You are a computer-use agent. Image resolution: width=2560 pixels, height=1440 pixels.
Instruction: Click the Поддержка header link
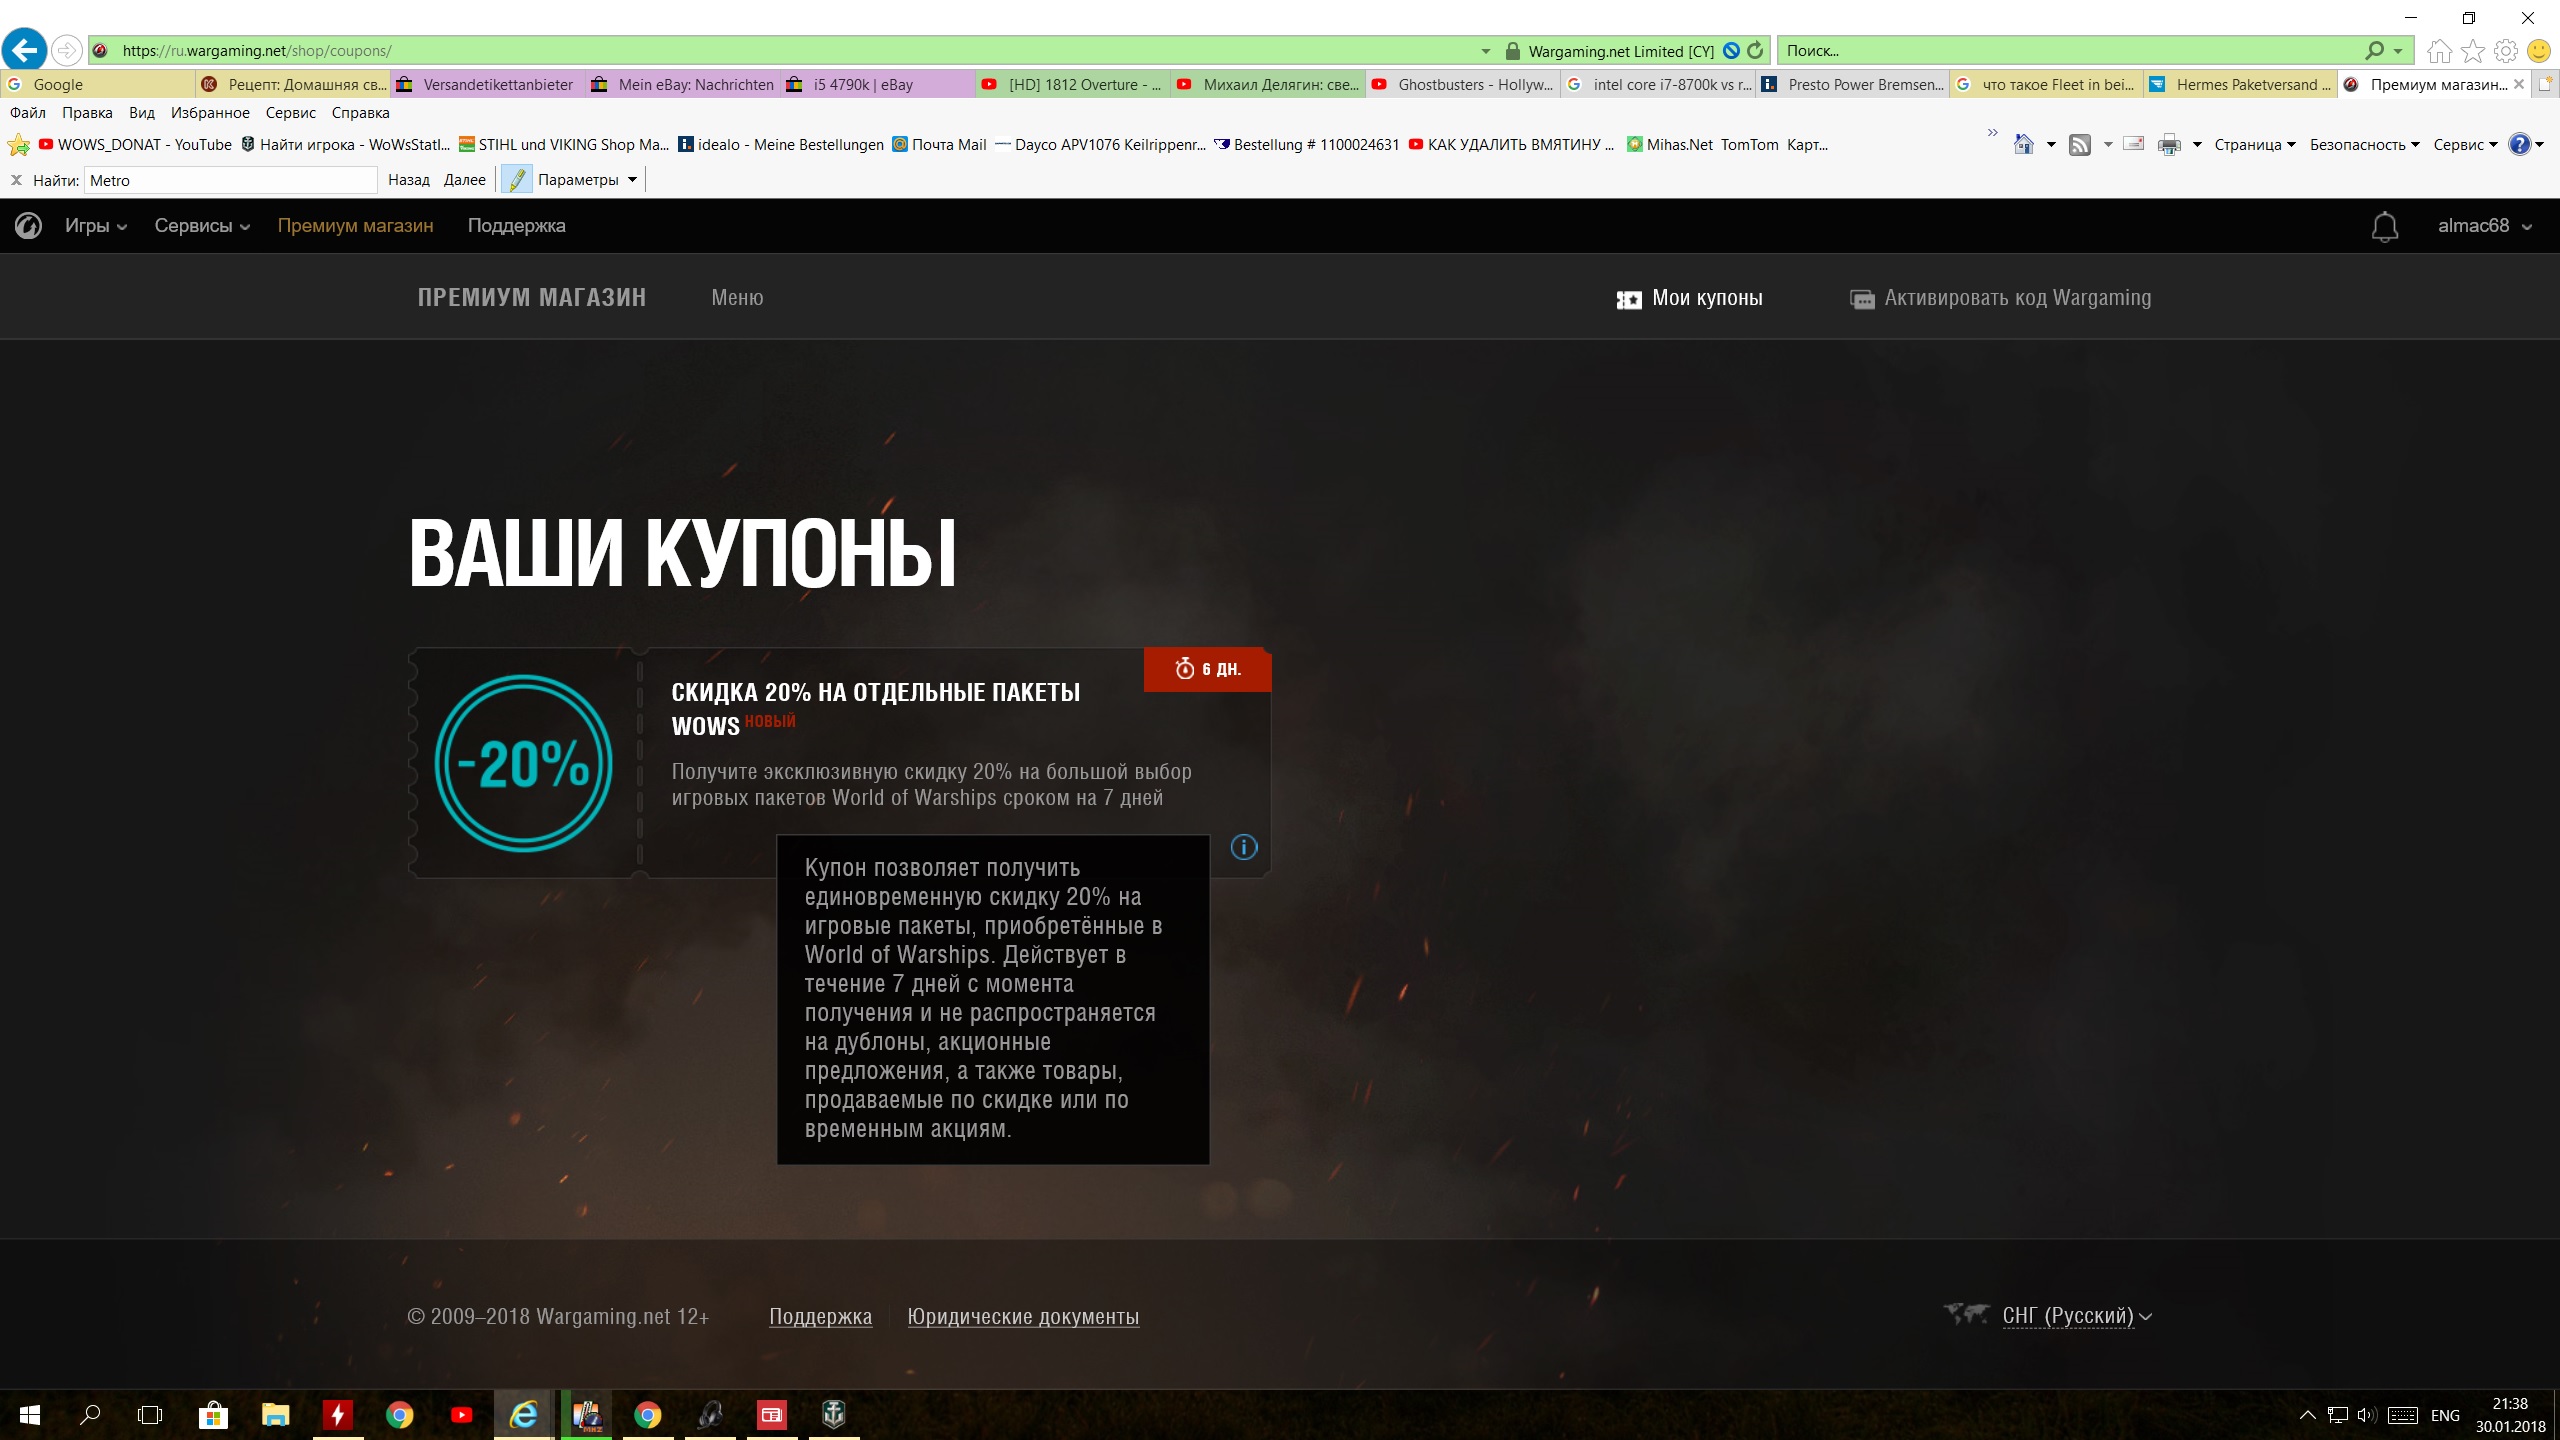coord(516,226)
